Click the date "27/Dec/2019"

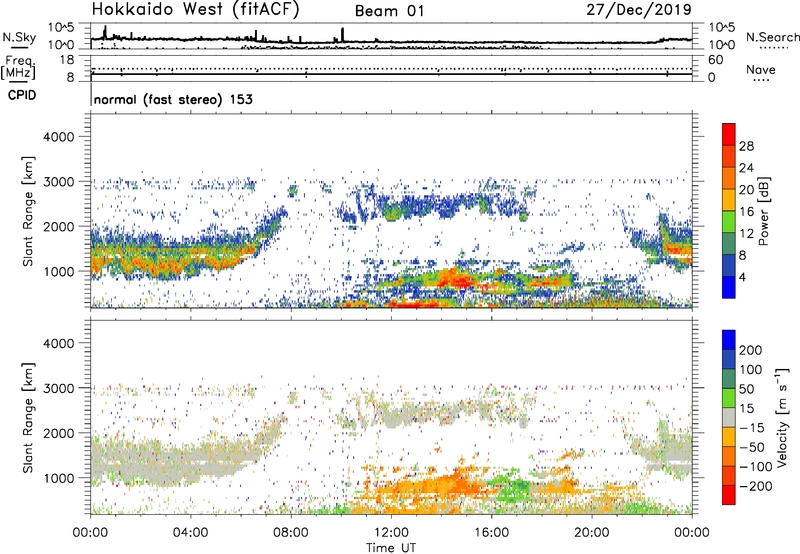click(x=638, y=9)
